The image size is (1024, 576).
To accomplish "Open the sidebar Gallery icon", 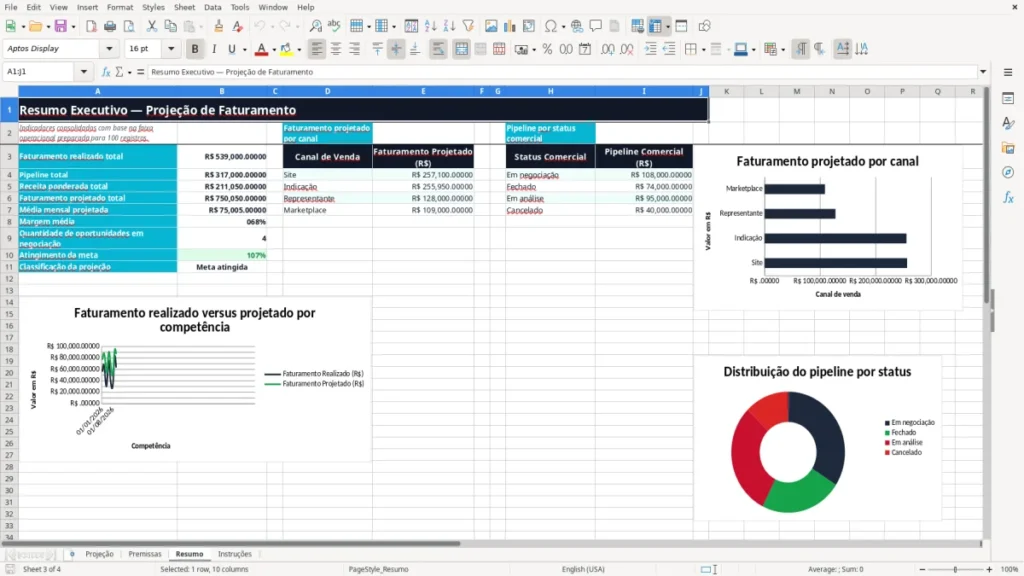I will click(1008, 148).
